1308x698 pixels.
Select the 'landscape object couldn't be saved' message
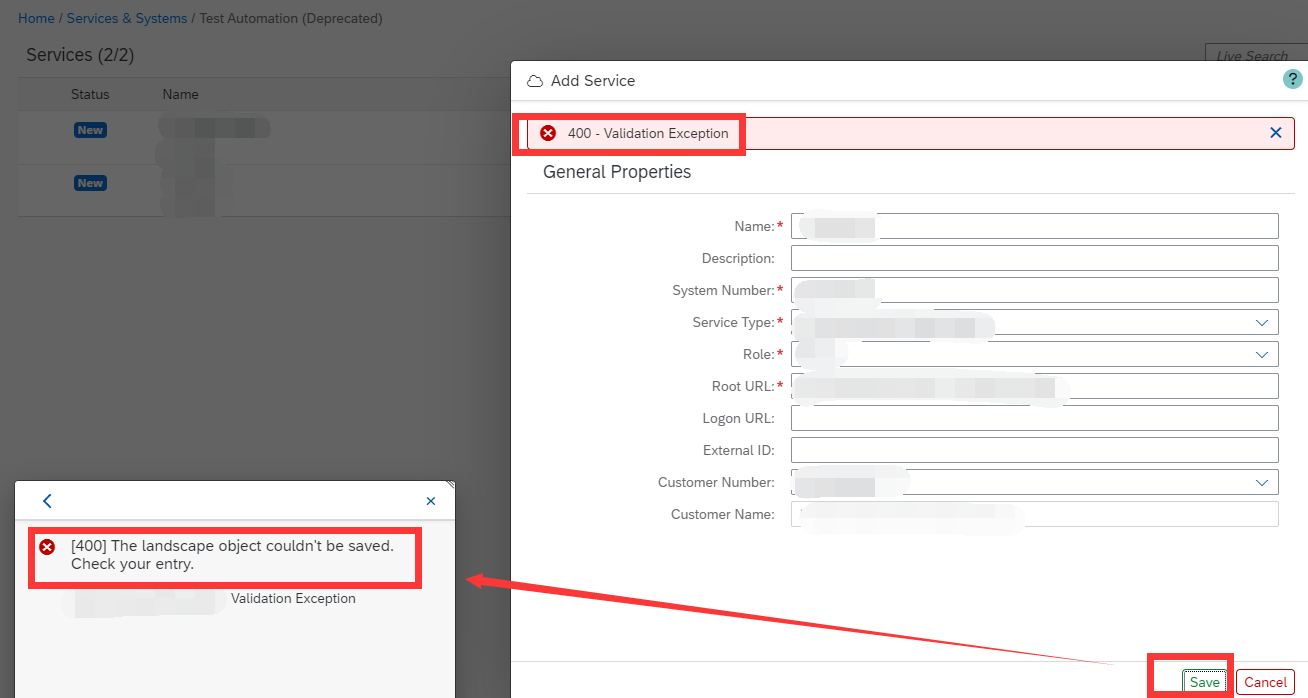click(x=232, y=555)
